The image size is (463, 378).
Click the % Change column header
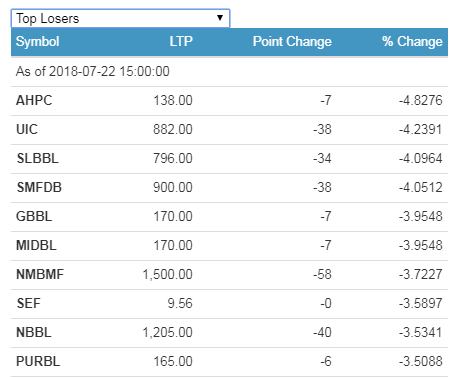tap(412, 42)
